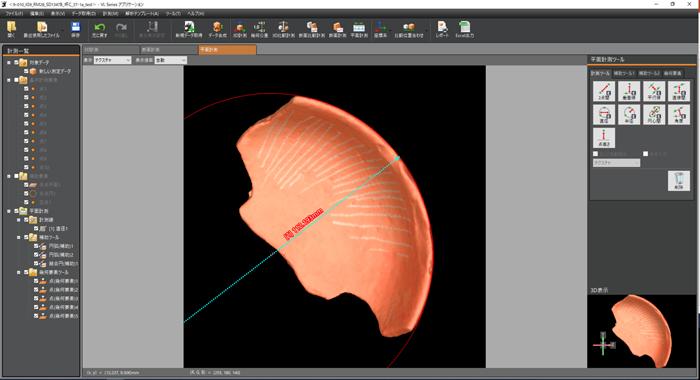This screenshot has width=700, height=380.
Task: Collapse the 補助ツール tree folder
Action: [19, 237]
